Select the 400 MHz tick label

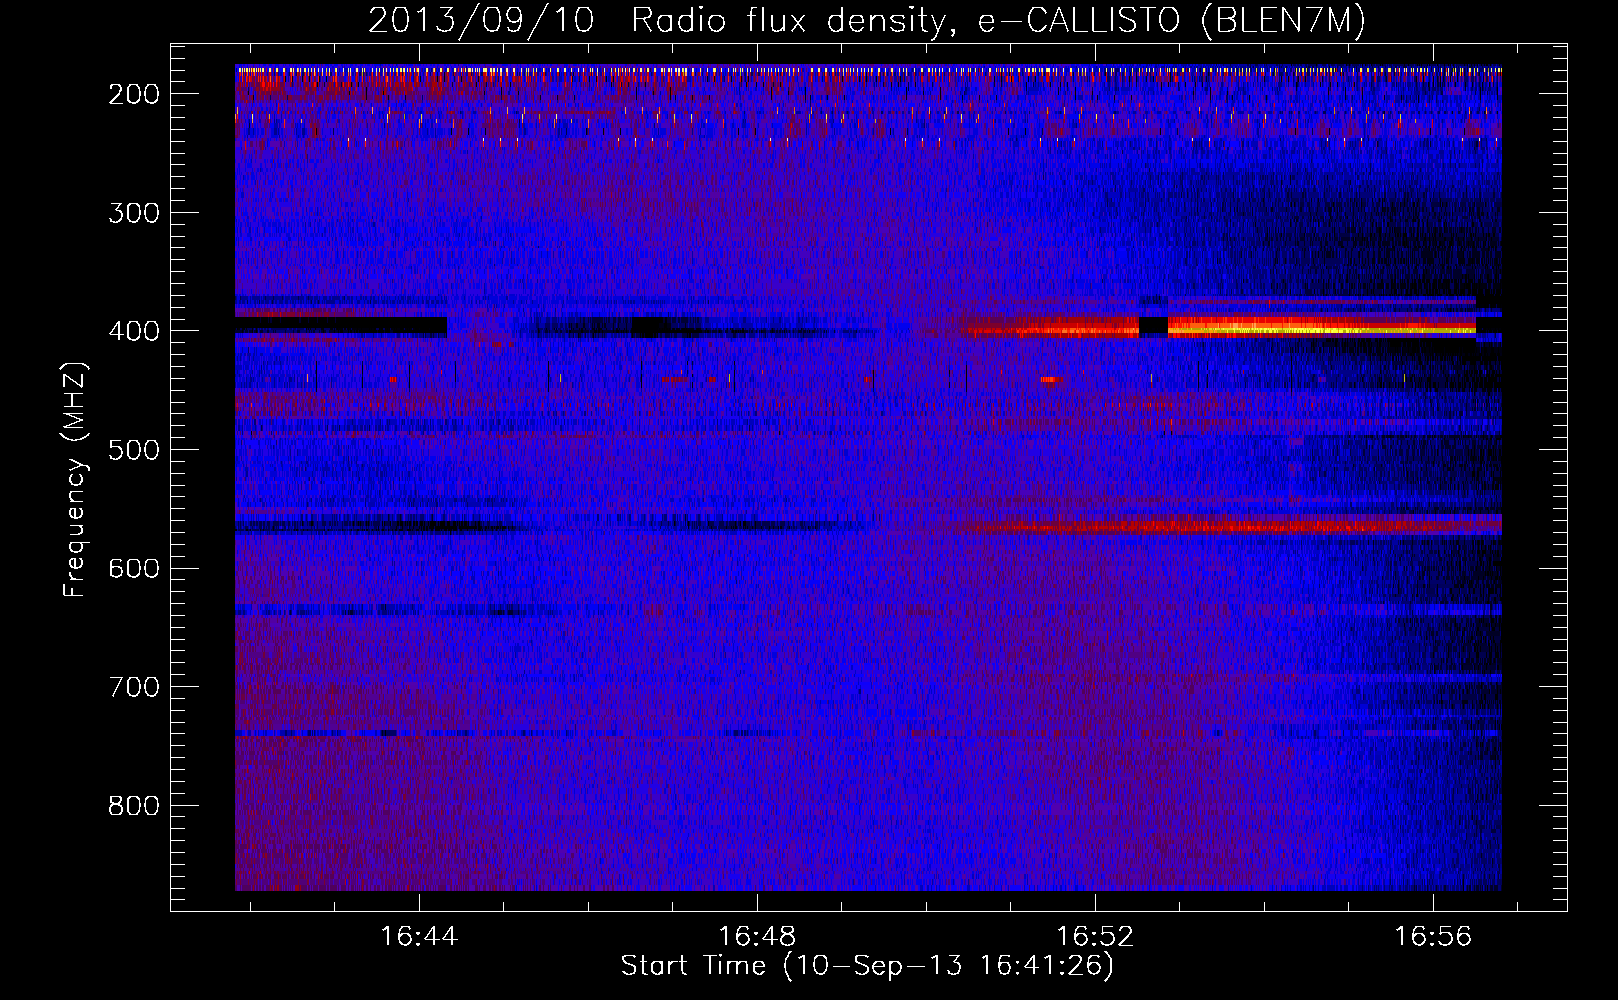133,331
